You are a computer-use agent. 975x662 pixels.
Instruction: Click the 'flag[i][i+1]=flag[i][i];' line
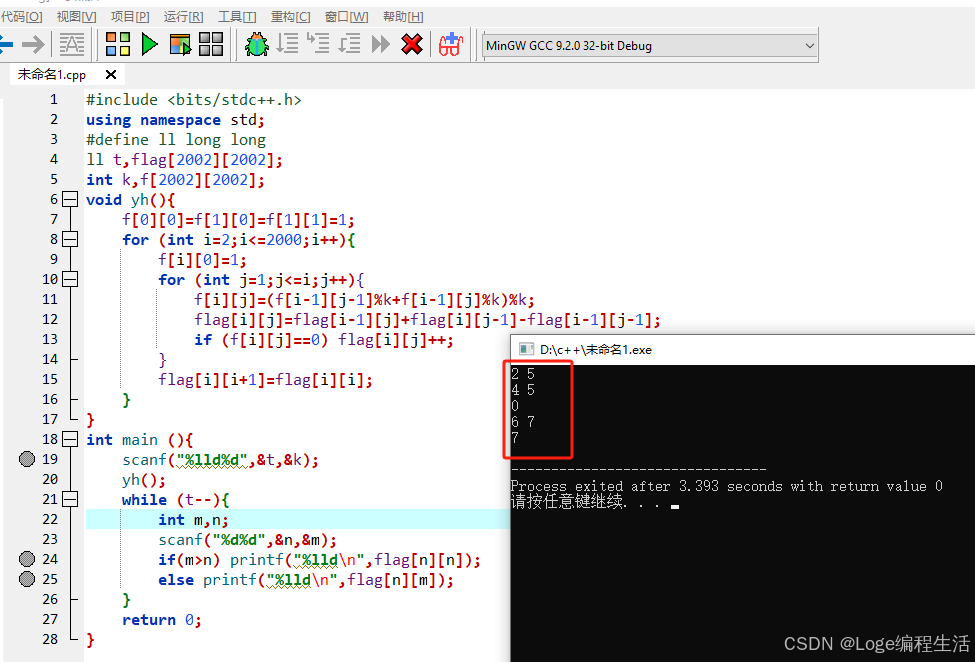[266, 379]
